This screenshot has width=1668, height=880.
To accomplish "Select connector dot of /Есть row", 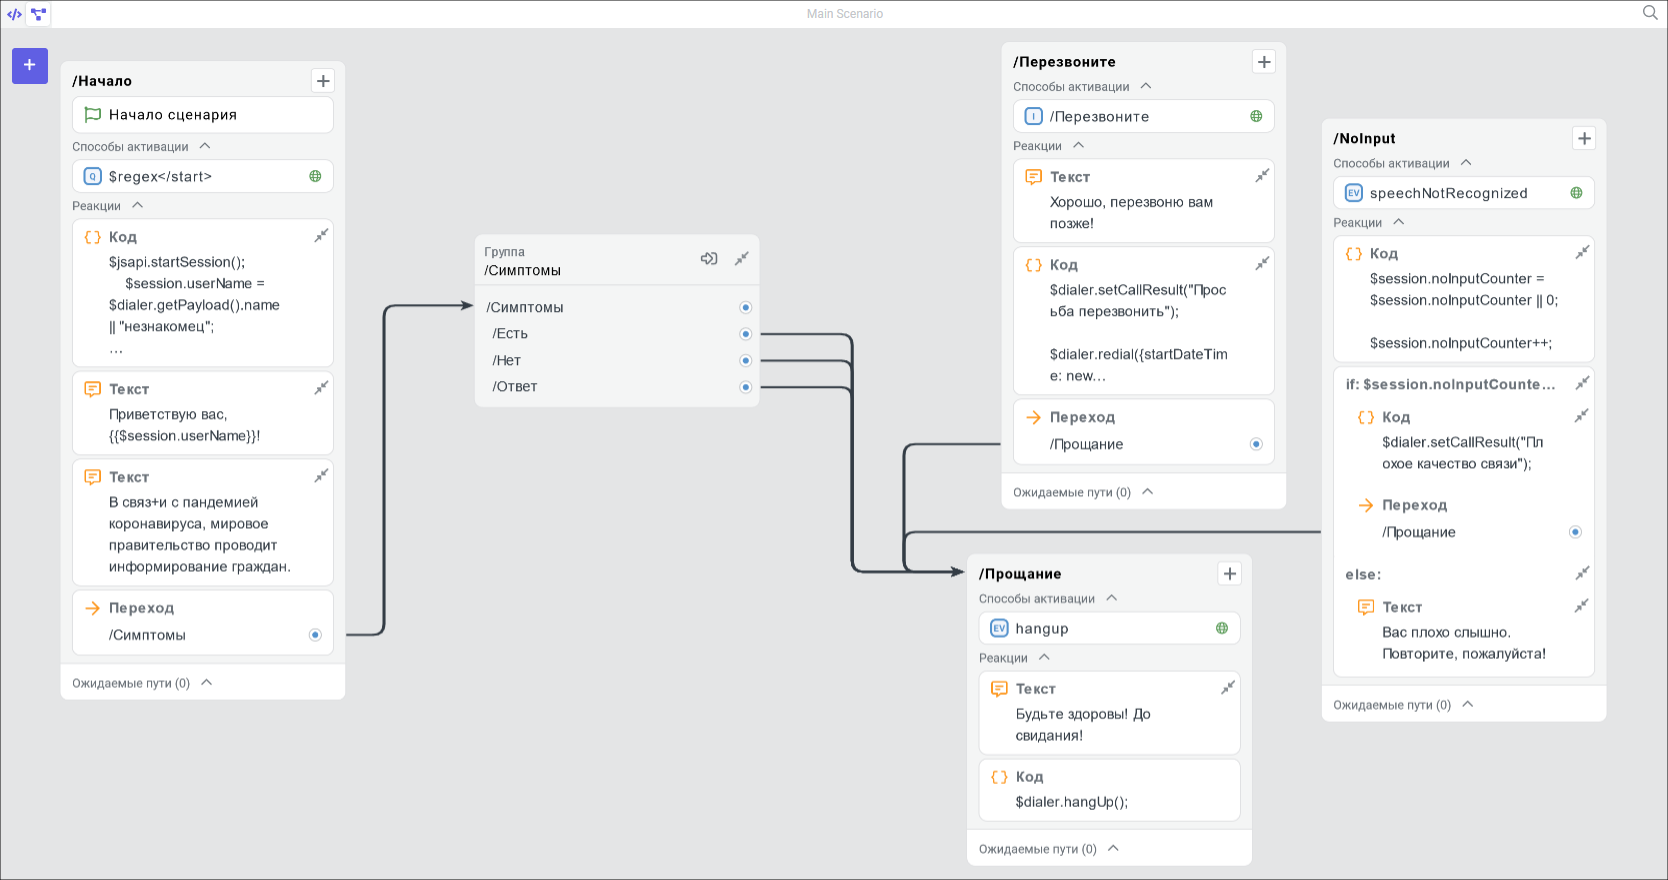I will [x=745, y=334].
